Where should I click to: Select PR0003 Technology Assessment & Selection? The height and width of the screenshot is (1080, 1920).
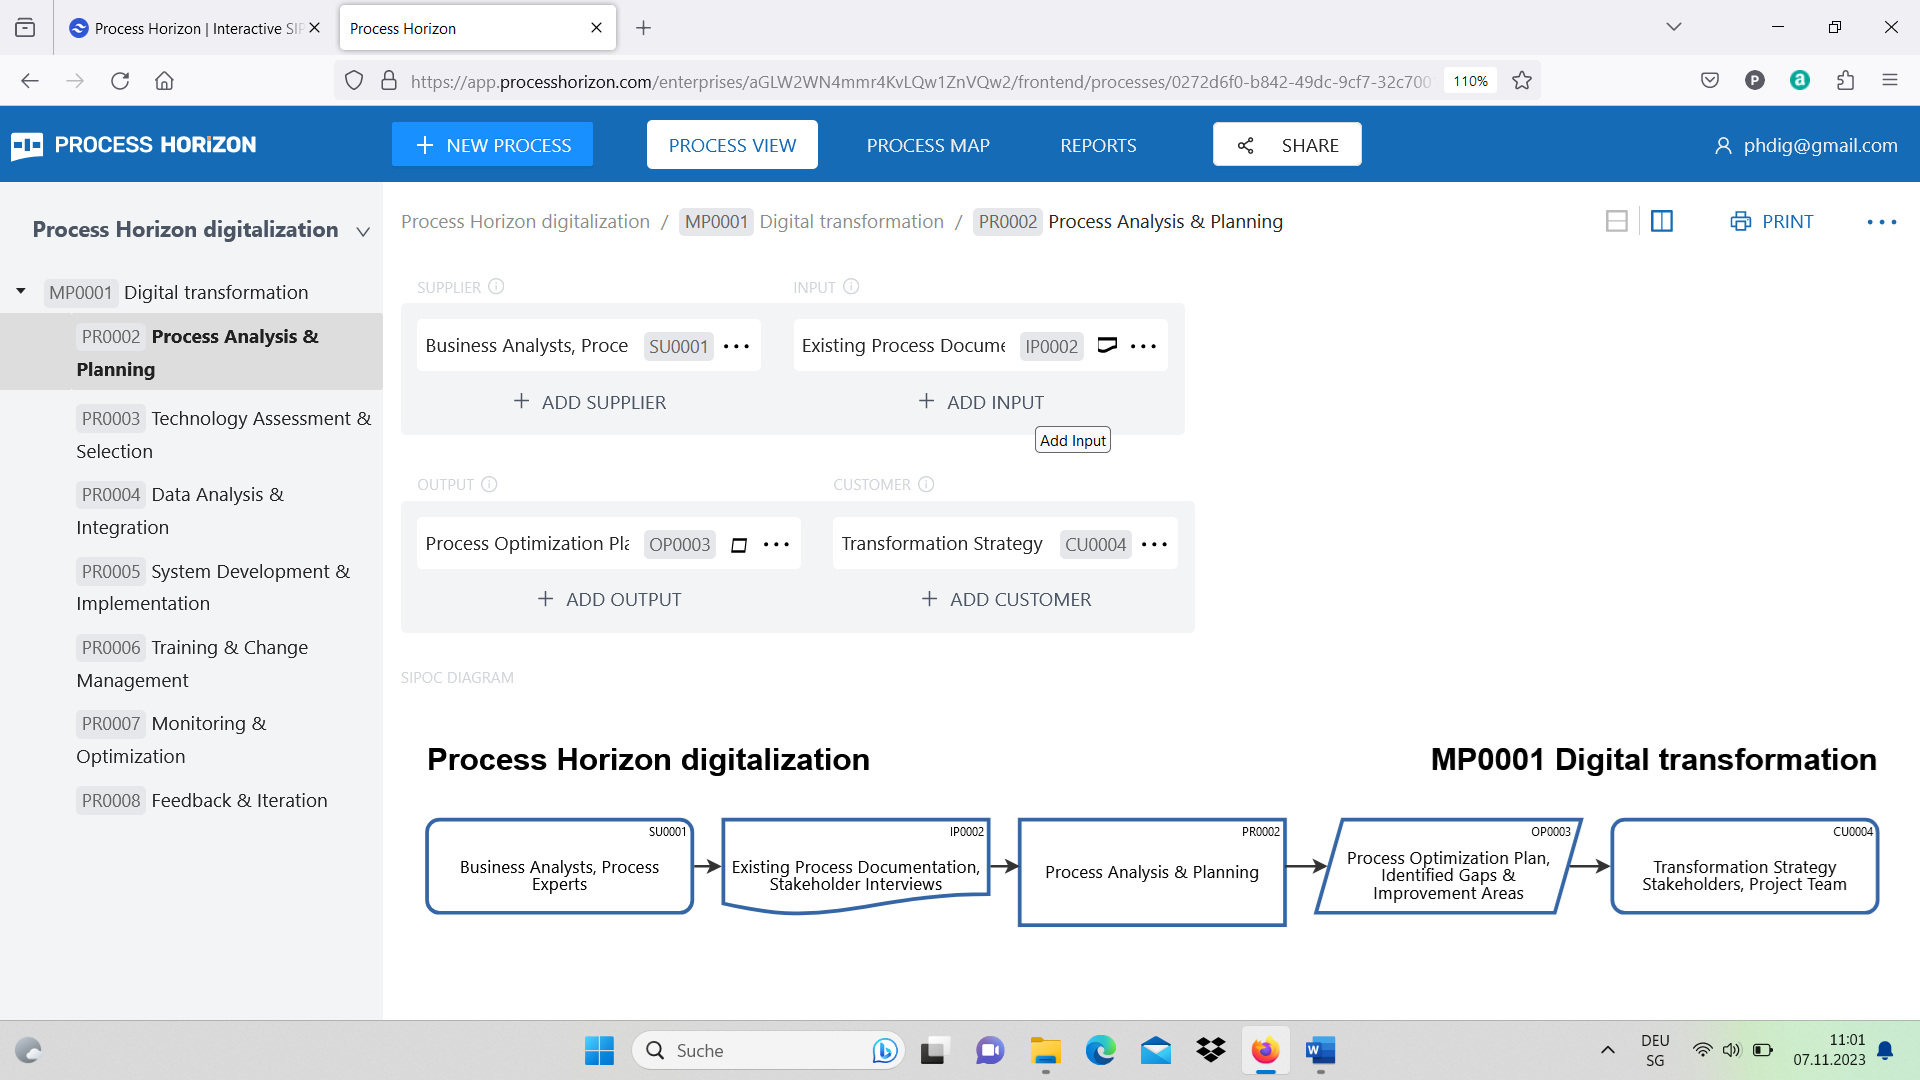click(223, 434)
